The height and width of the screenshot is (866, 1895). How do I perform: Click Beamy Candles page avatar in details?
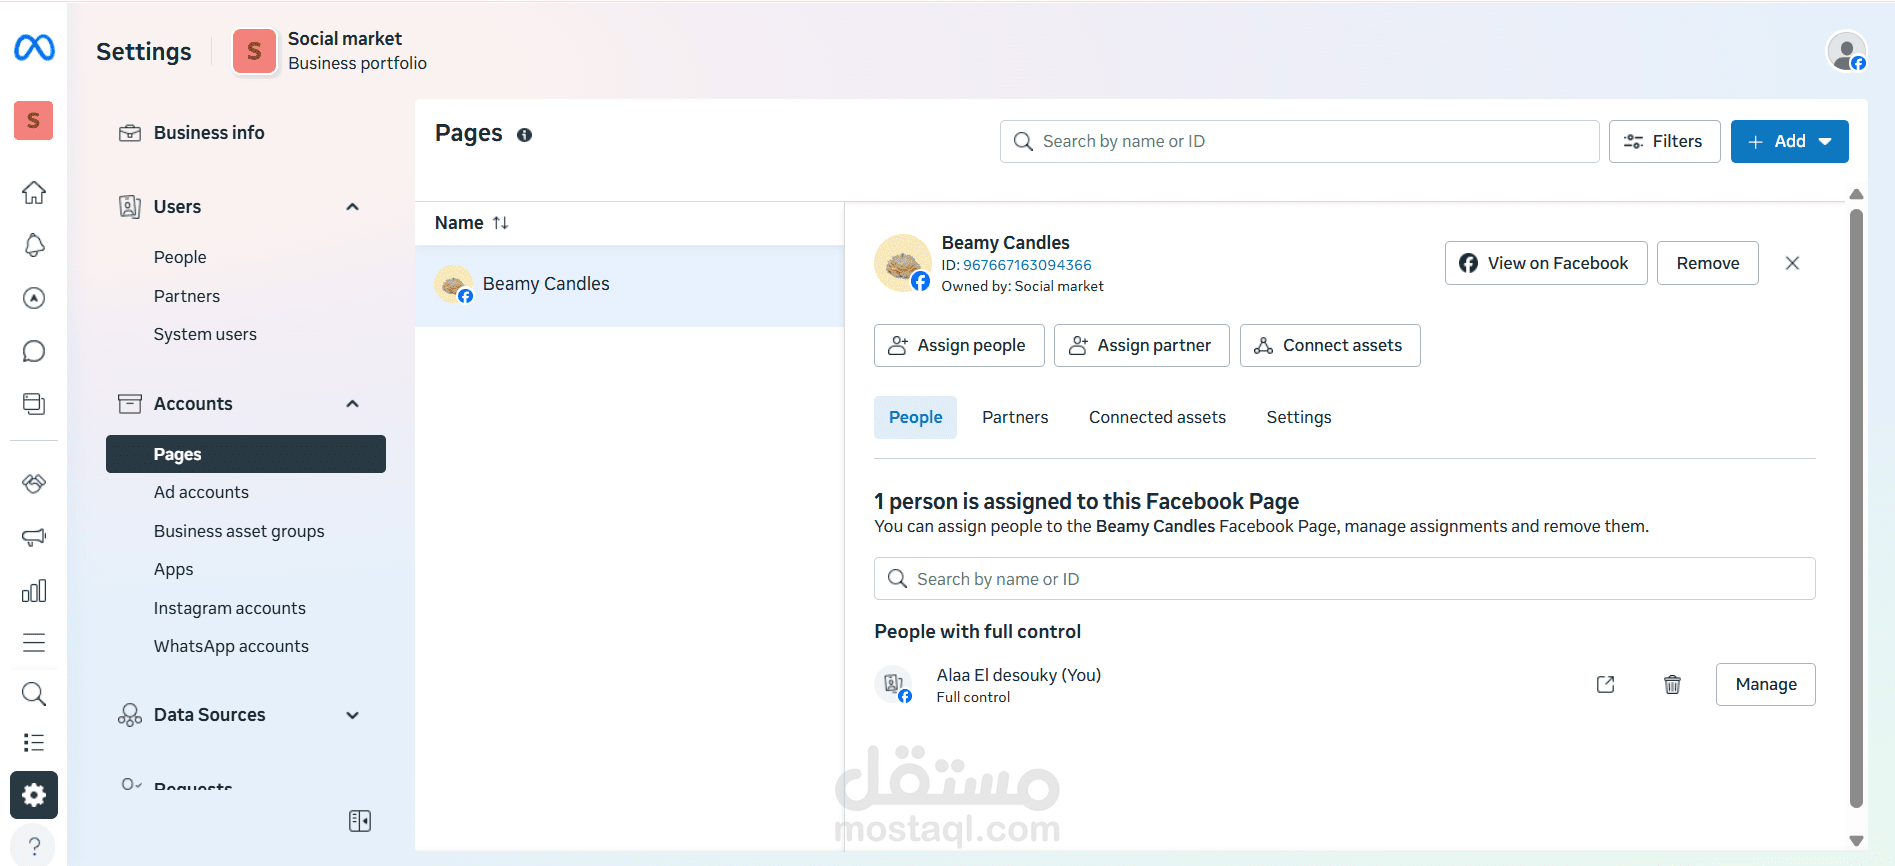click(x=903, y=263)
